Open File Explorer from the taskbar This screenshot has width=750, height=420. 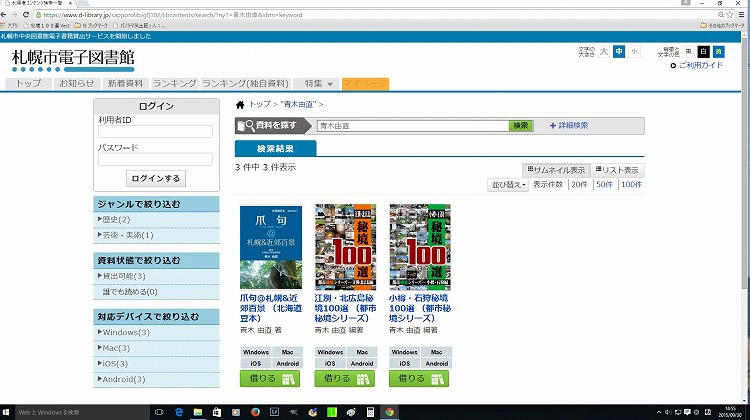click(x=198, y=412)
